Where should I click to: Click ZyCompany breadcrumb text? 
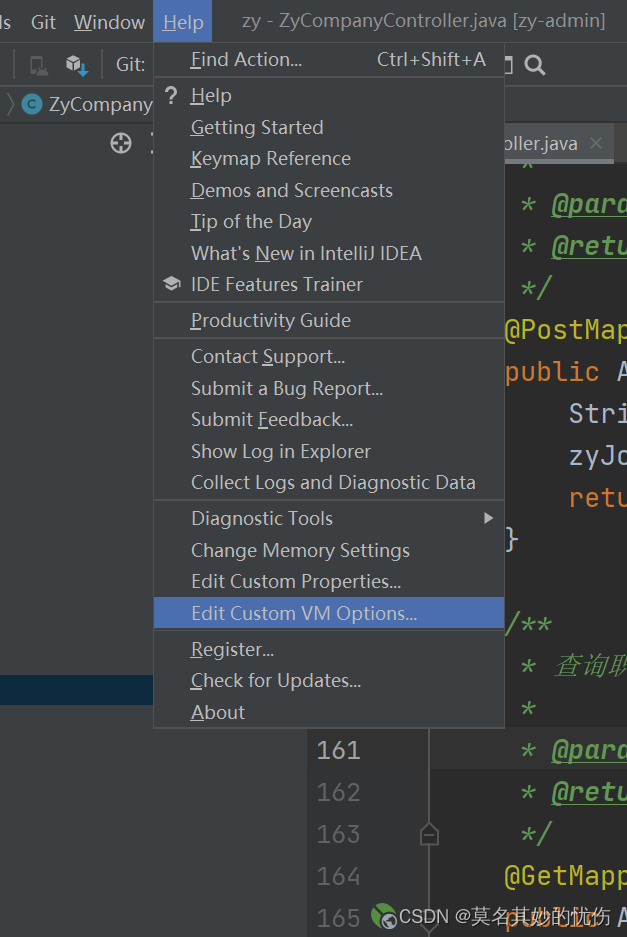tap(100, 104)
